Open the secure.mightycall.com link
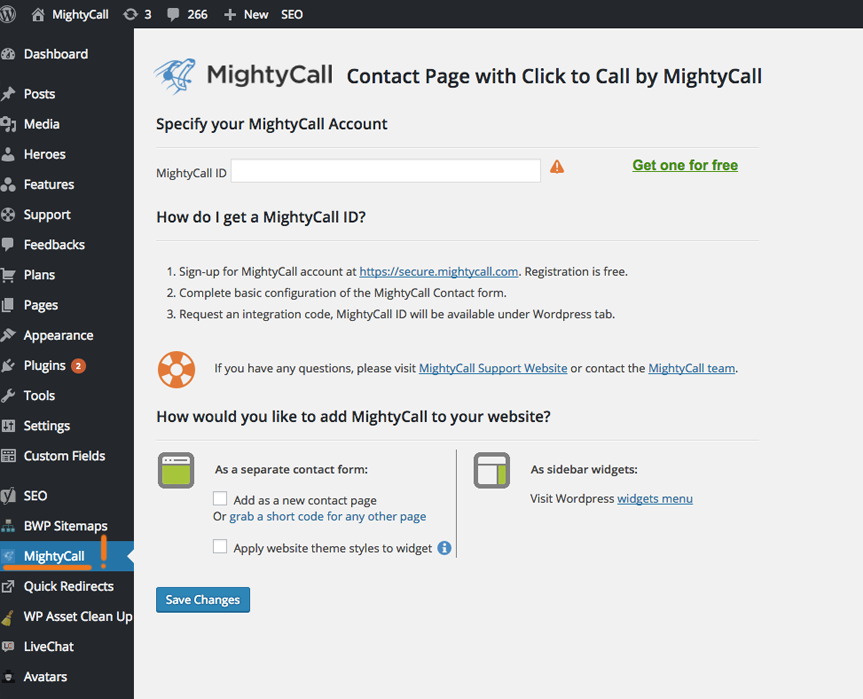This screenshot has width=863, height=699. tap(439, 271)
